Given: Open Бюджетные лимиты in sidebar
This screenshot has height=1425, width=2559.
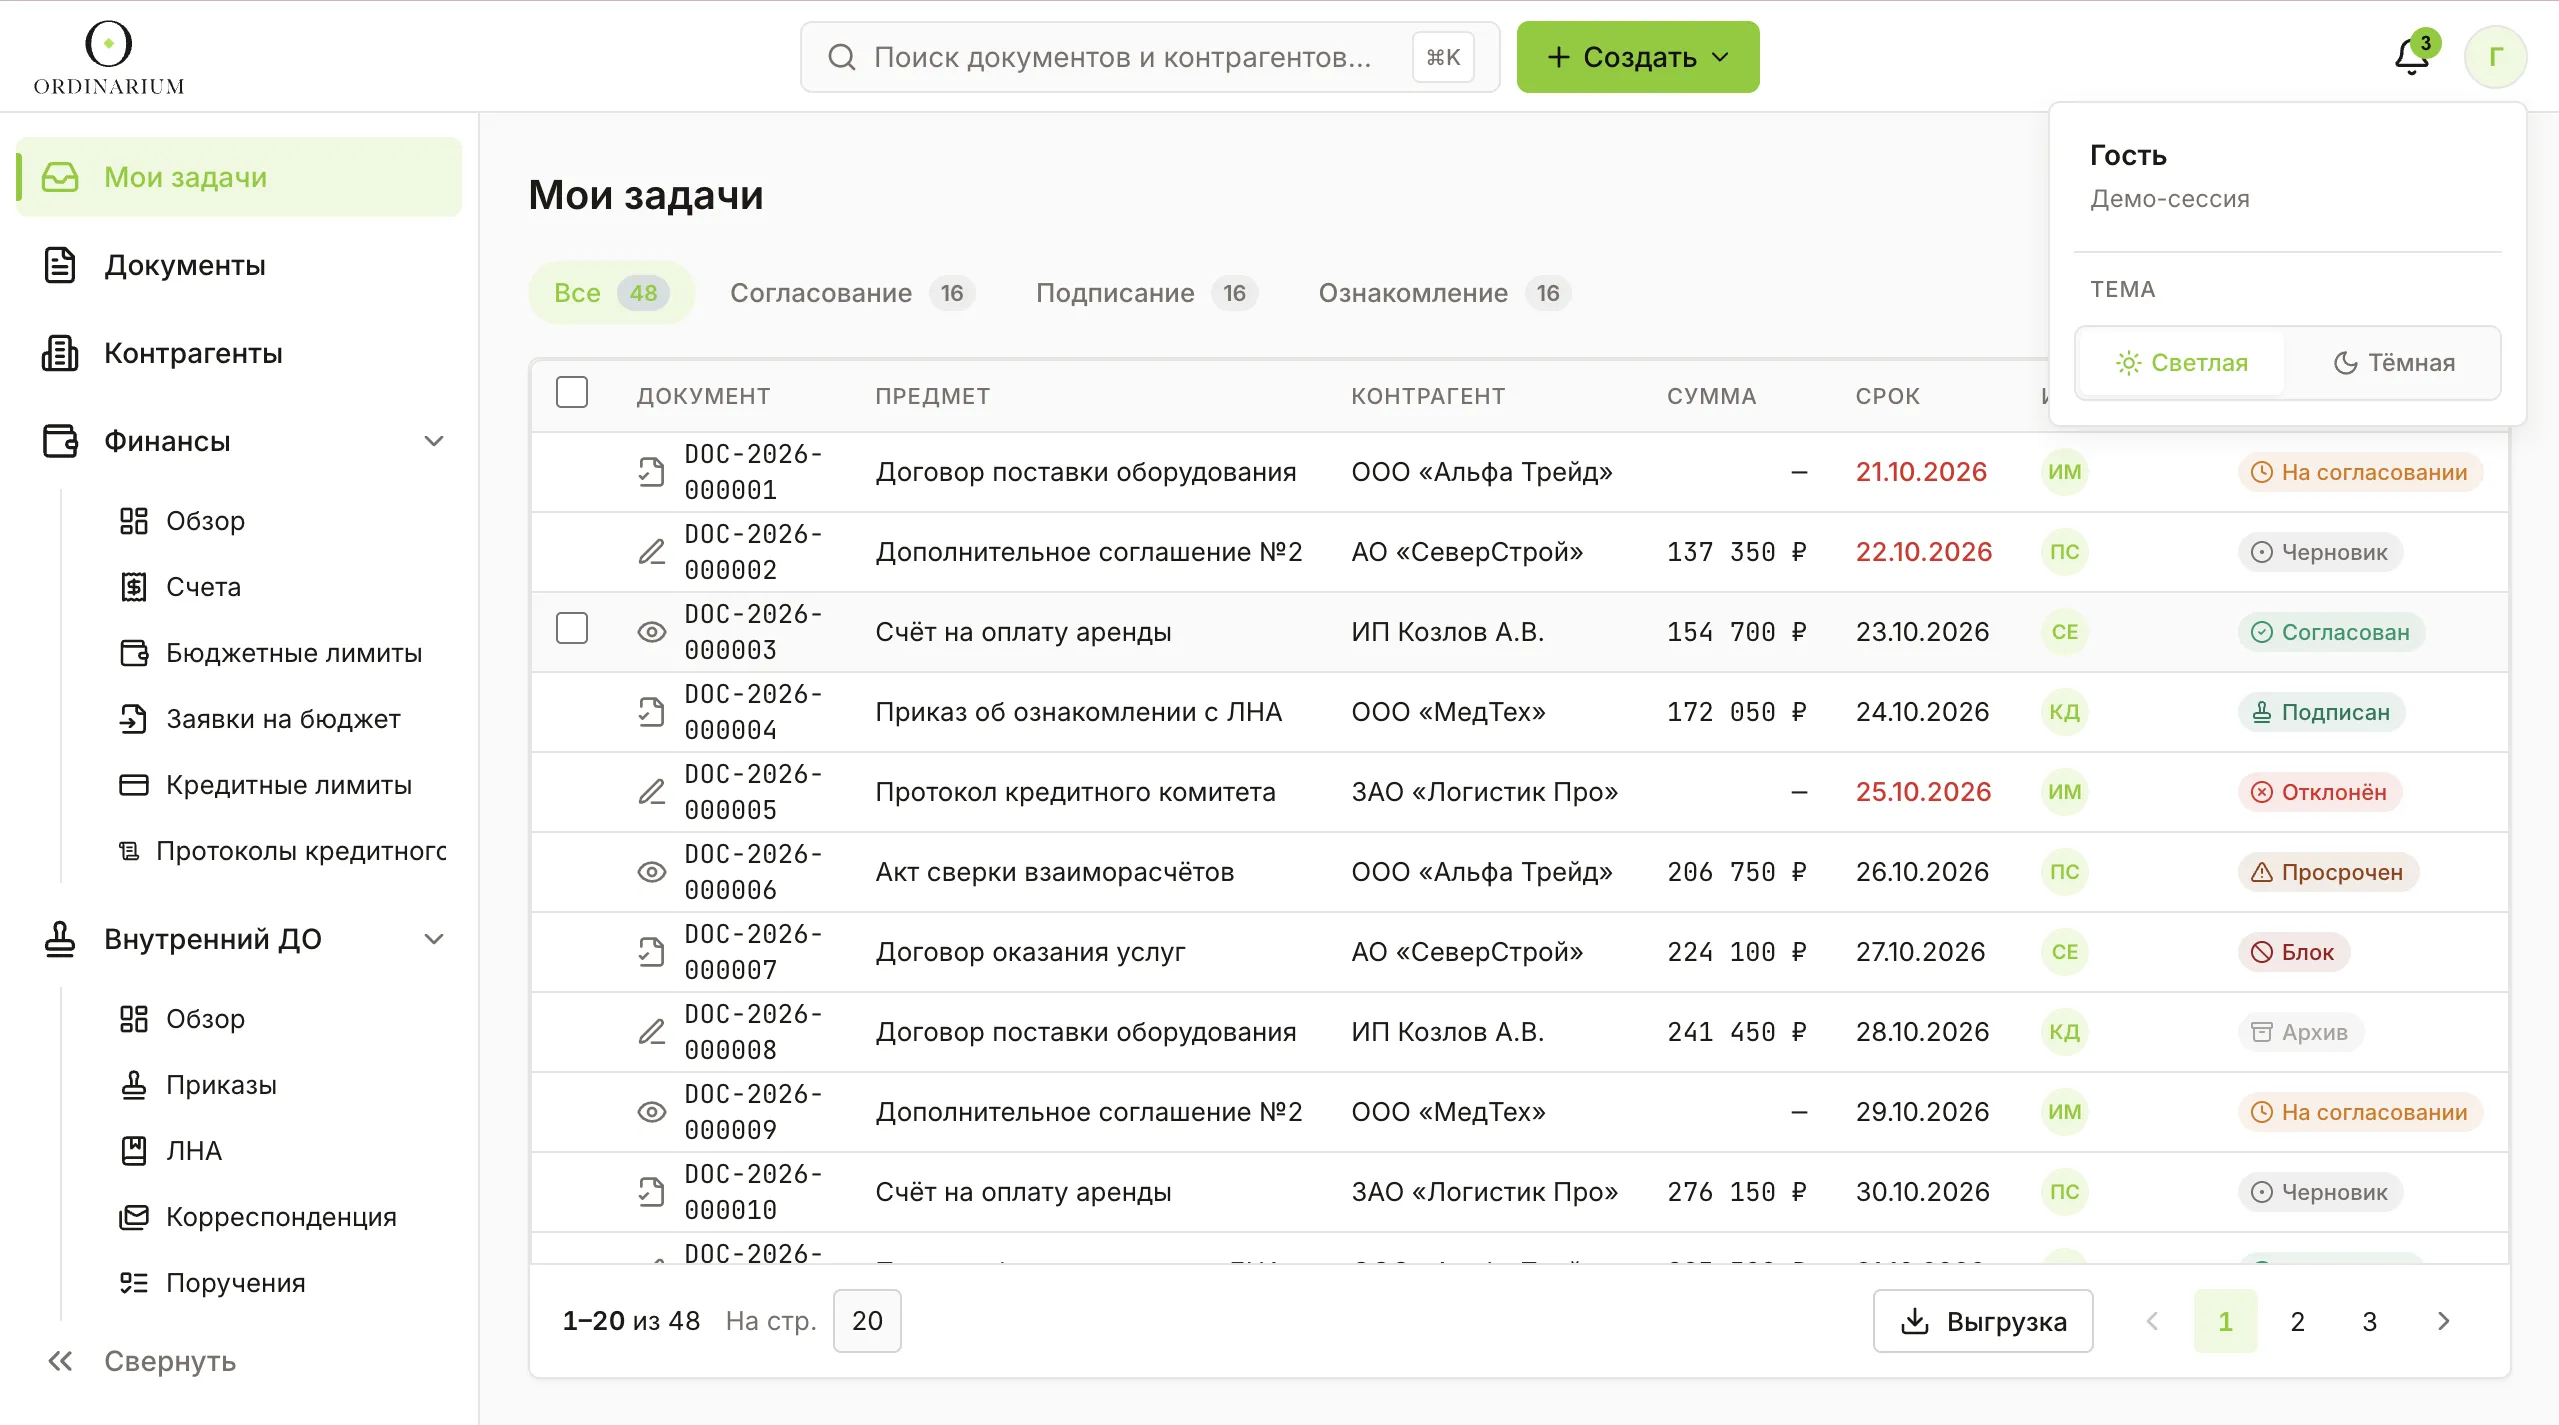Looking at the screenshot, I should (x=270, y=653).
